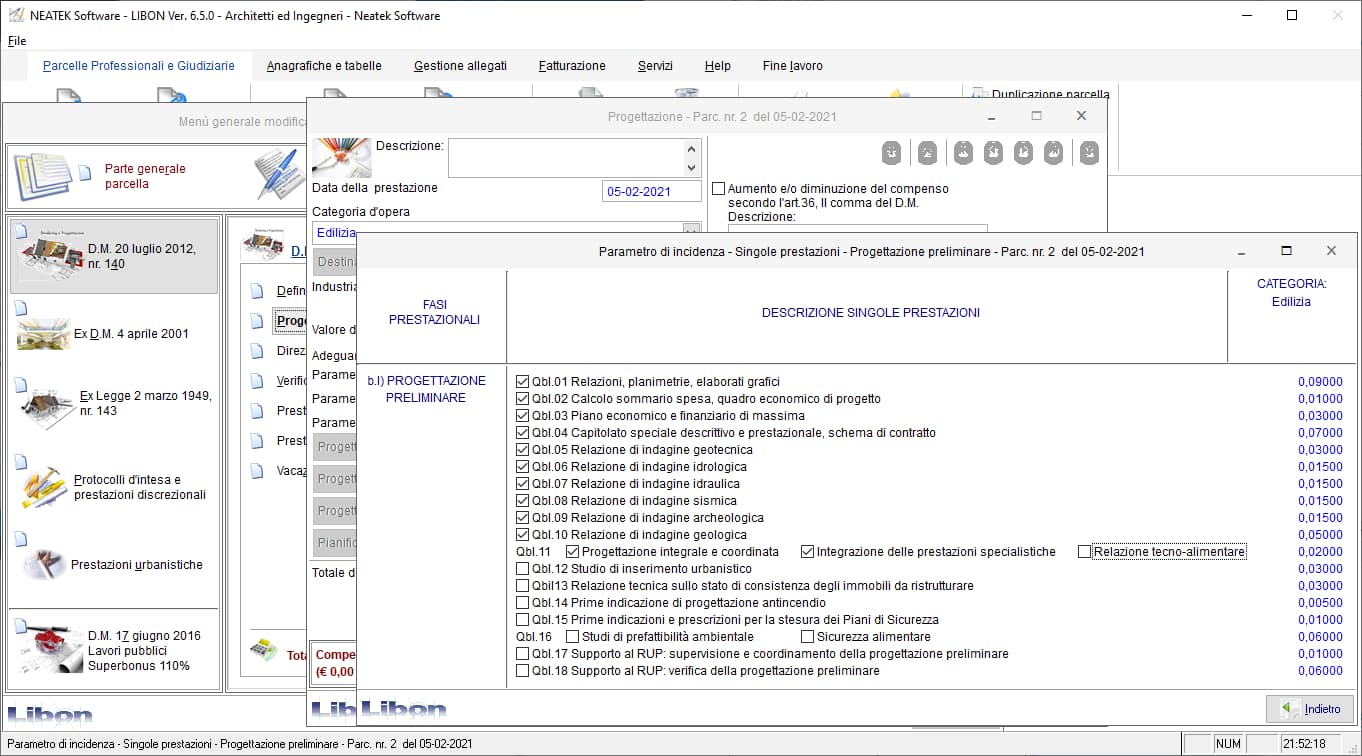This screenshot has height=756, width=1362.
Task: Click the page icon beside Defin entry
Action: (x=256, y=291)
